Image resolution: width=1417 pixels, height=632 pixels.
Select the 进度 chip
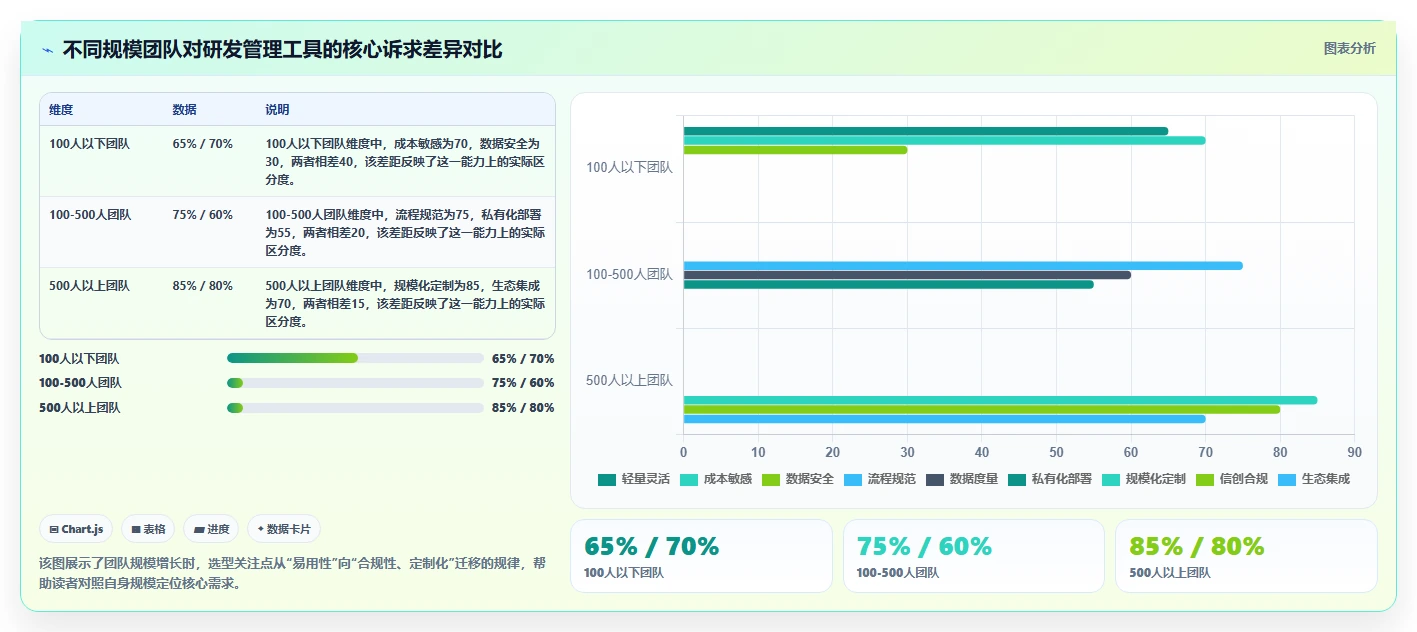(x=211, y=529)
